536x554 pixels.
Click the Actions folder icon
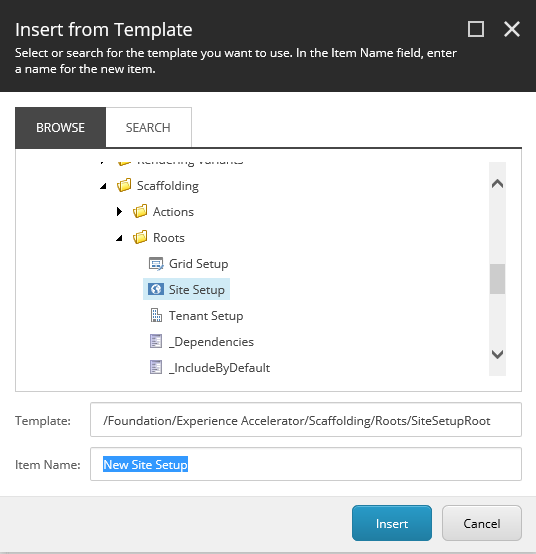point(140,211)
